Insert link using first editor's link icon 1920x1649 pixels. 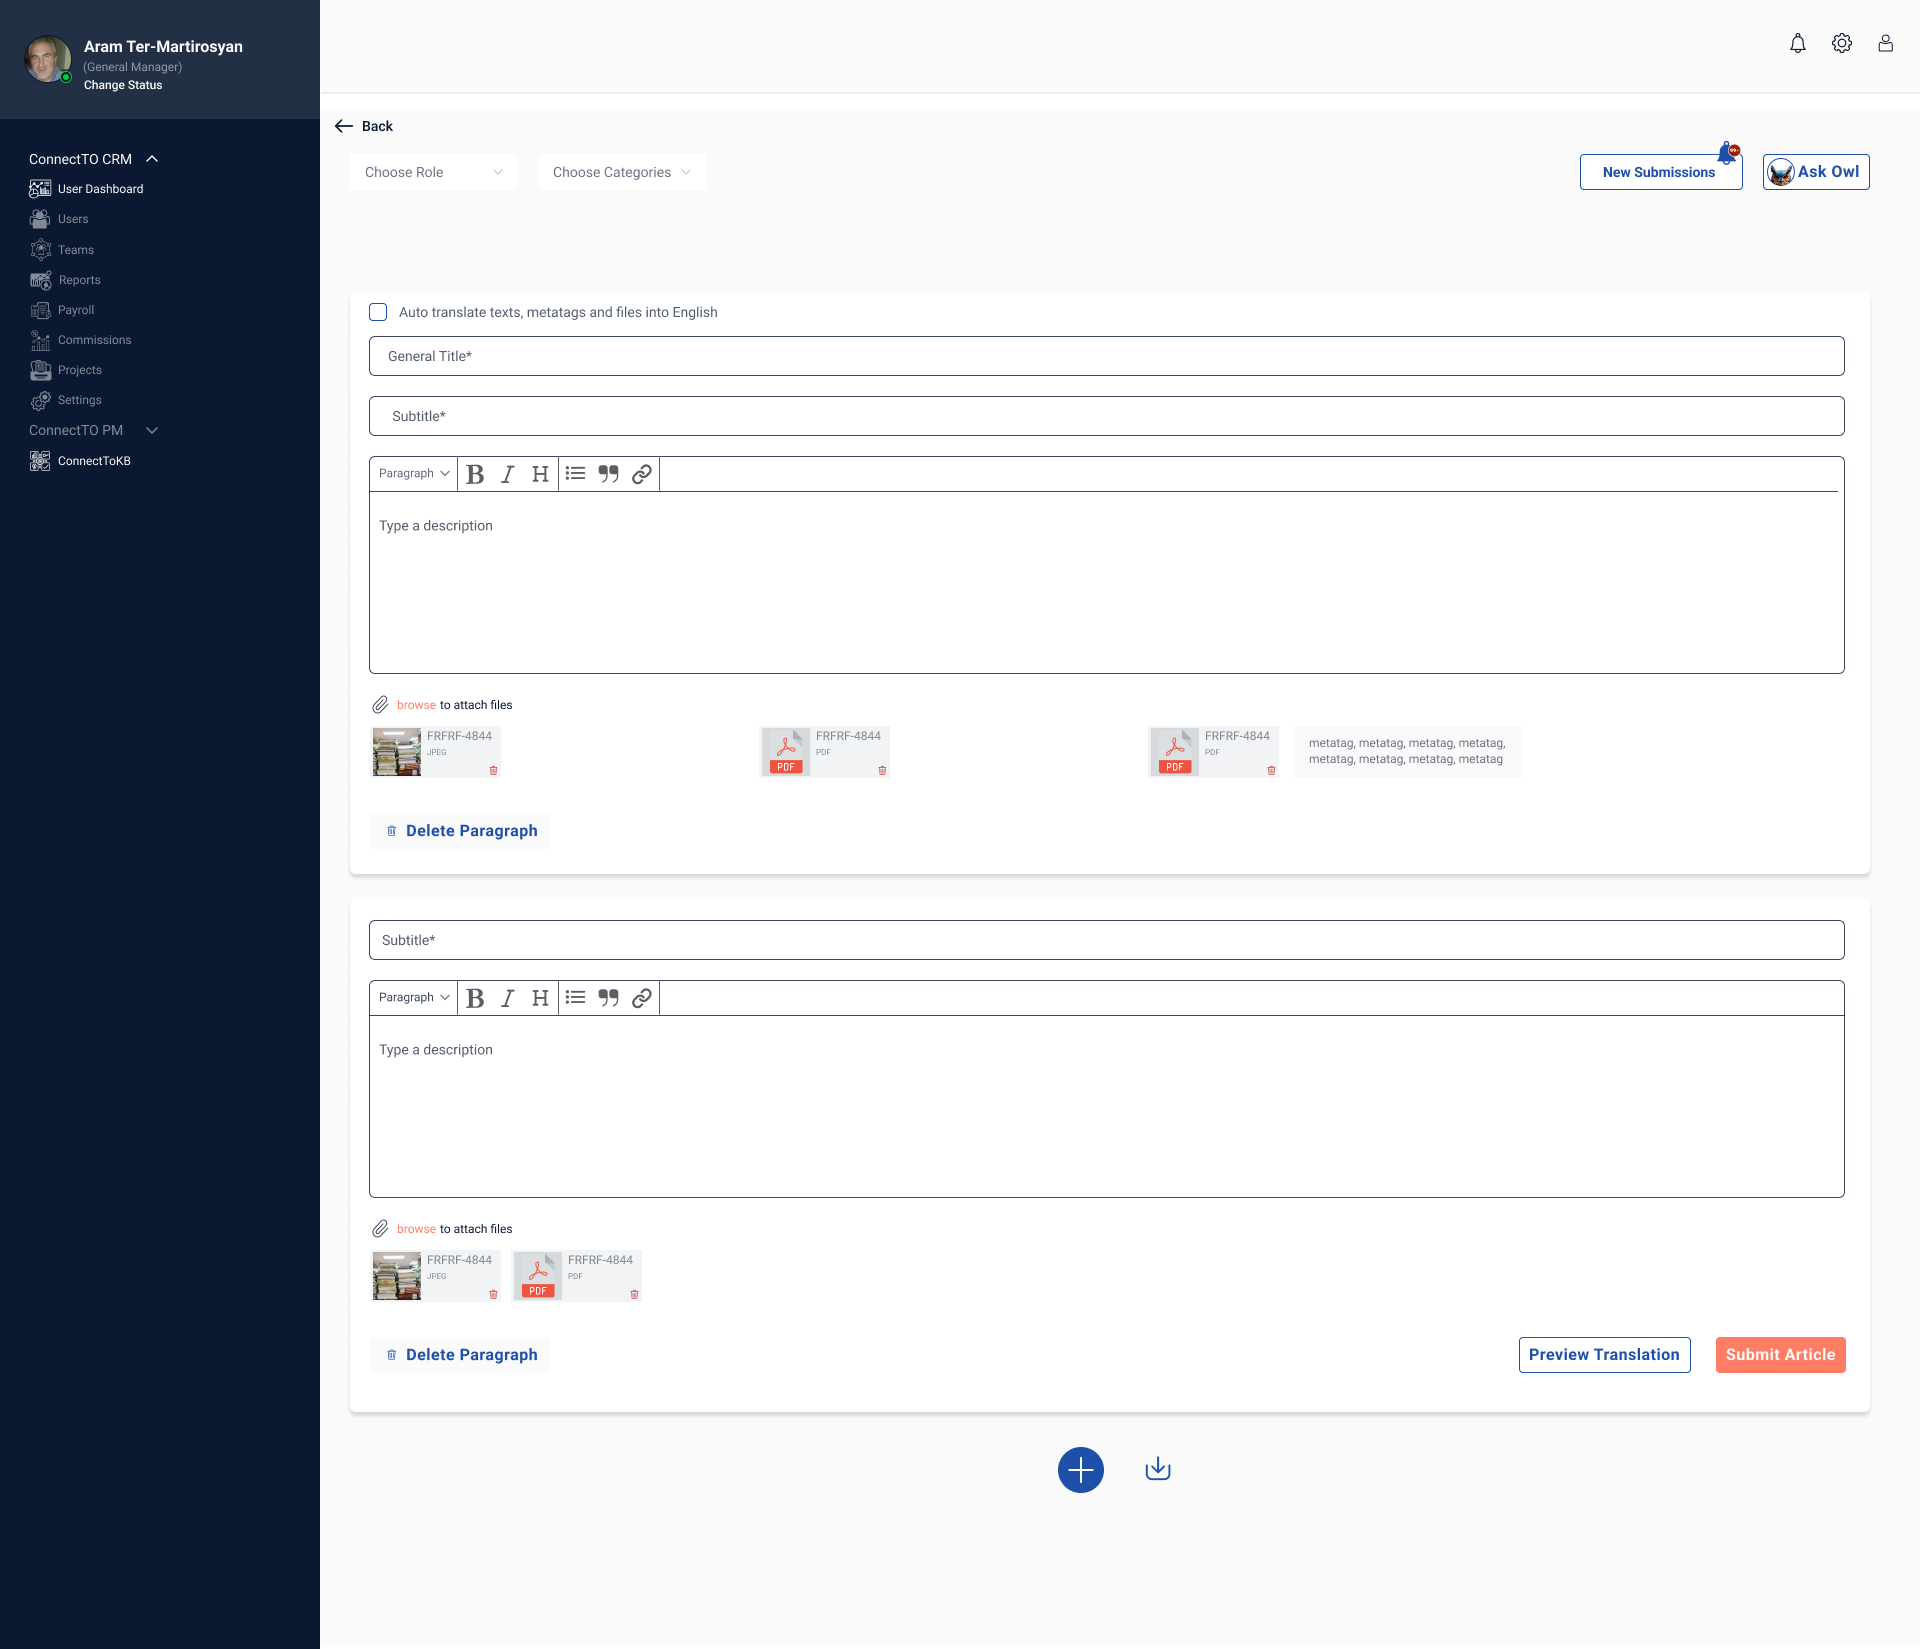coord(642,474)
